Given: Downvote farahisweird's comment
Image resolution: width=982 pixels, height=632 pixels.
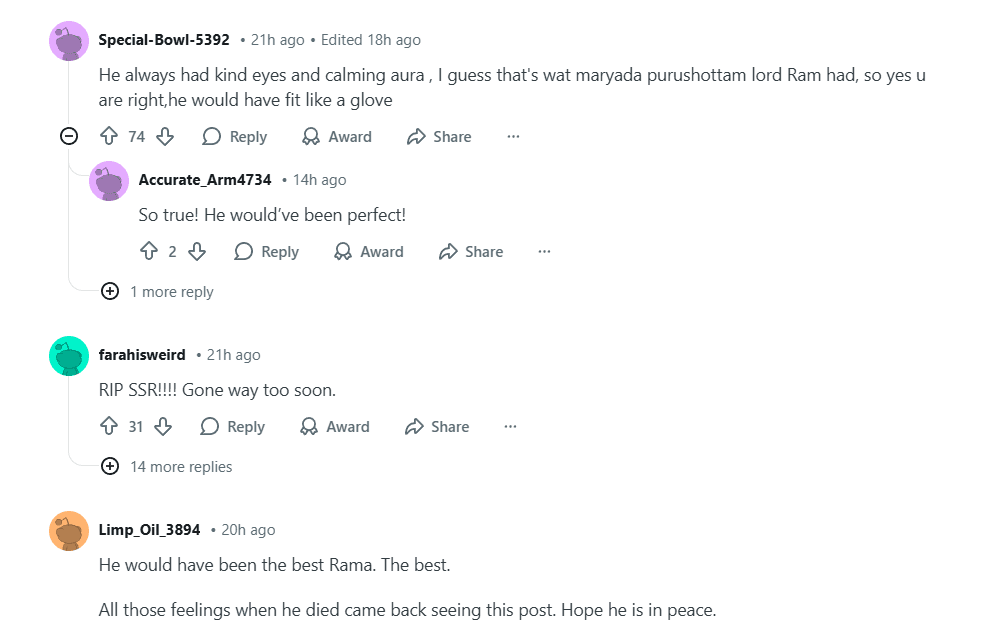Looking at the screenshot, I should coord(164,427).
